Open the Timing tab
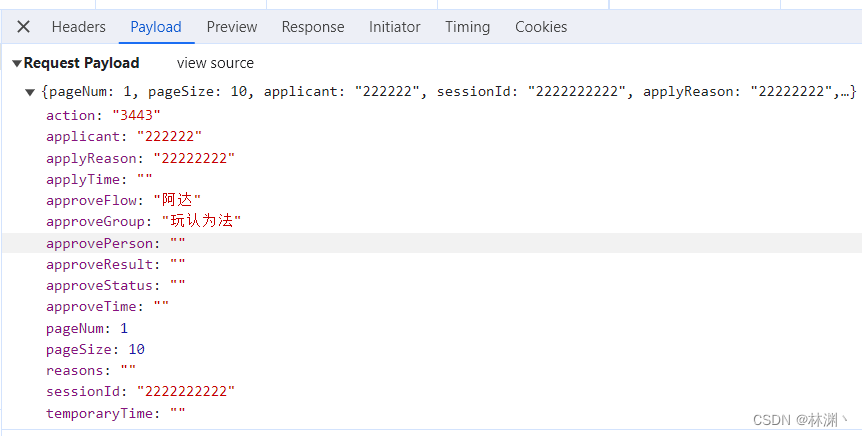The height and width of the screenshot is (436, 862). [468, 27]
